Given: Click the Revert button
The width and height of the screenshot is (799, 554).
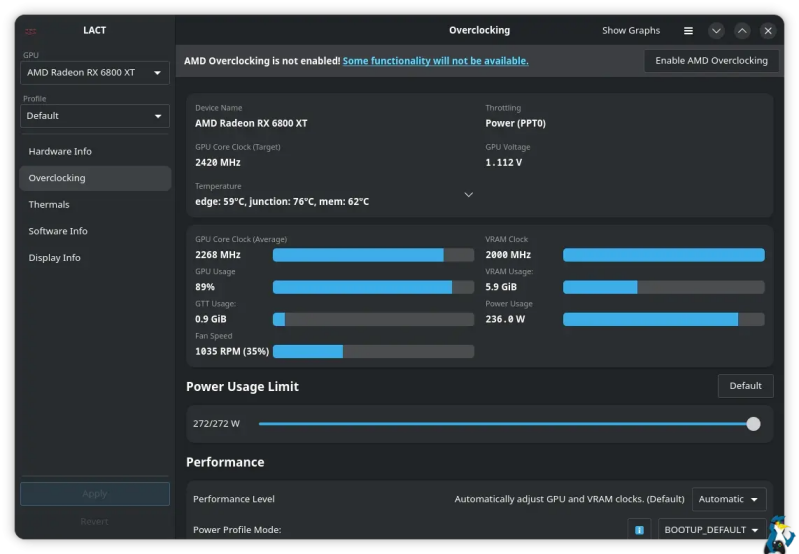Looking at the screenshot, I should click(95, 521).
